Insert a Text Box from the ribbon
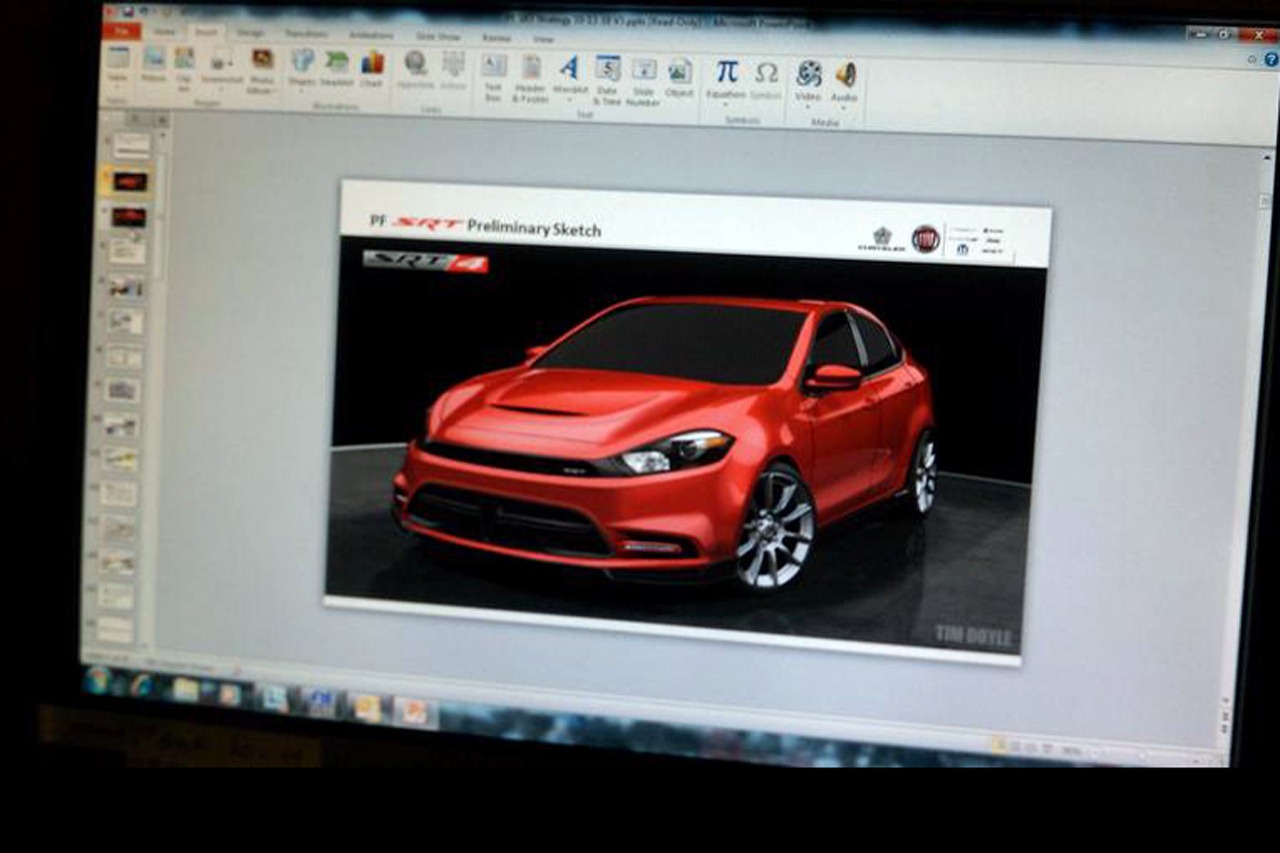The width and height of the screenshot is (1280, 853). 494,75
